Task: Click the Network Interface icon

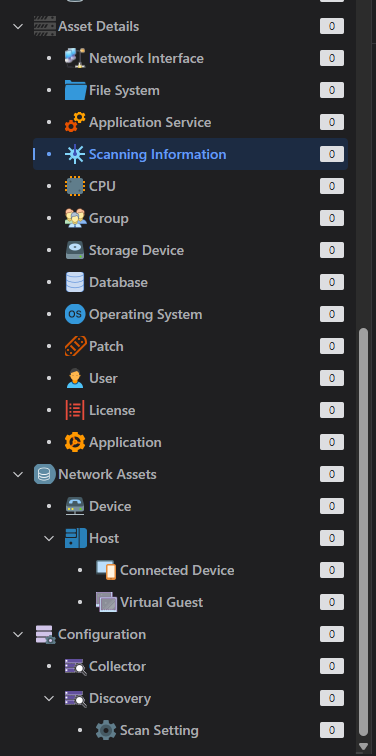Action: point(75,58)
